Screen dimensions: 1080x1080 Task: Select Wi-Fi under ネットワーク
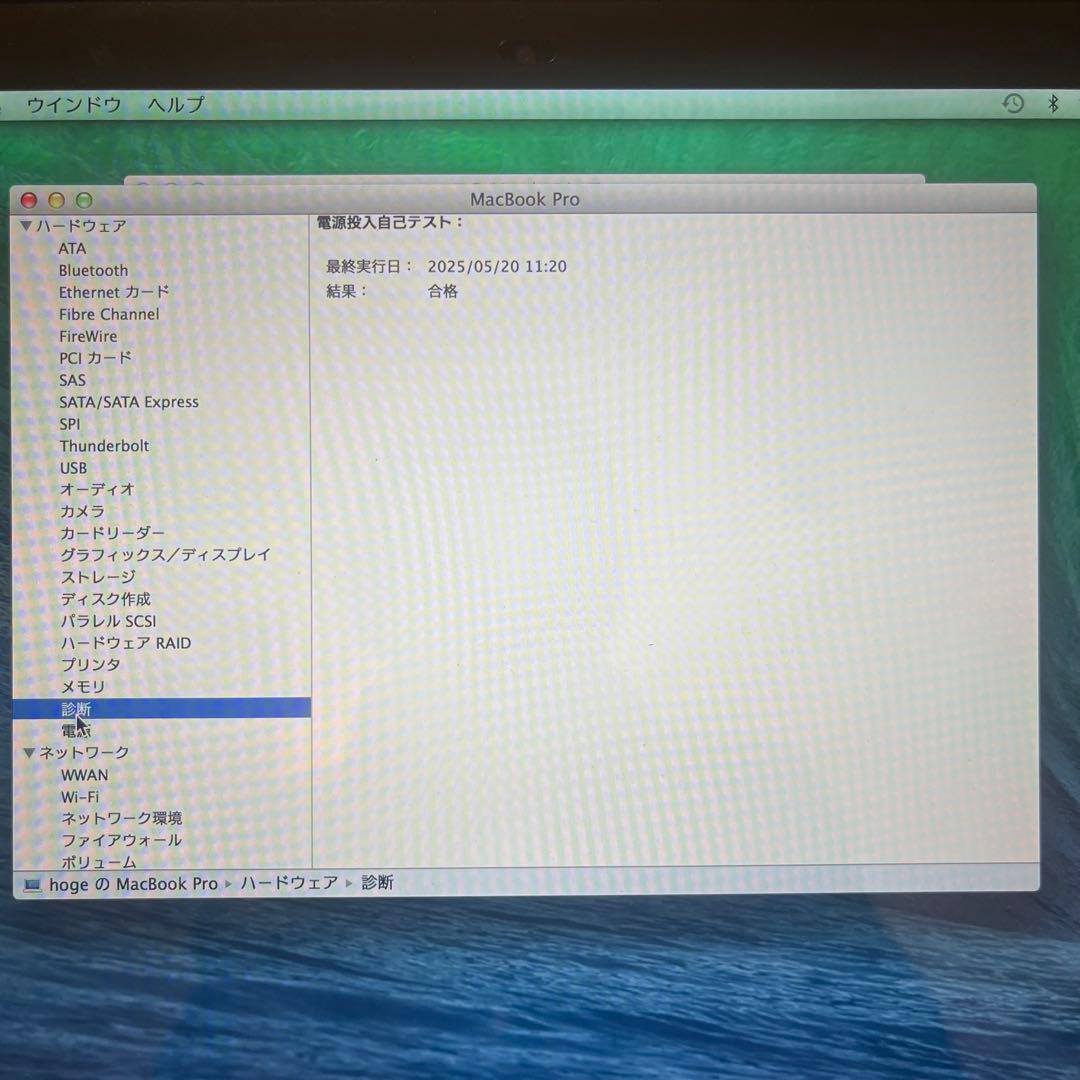79,797
